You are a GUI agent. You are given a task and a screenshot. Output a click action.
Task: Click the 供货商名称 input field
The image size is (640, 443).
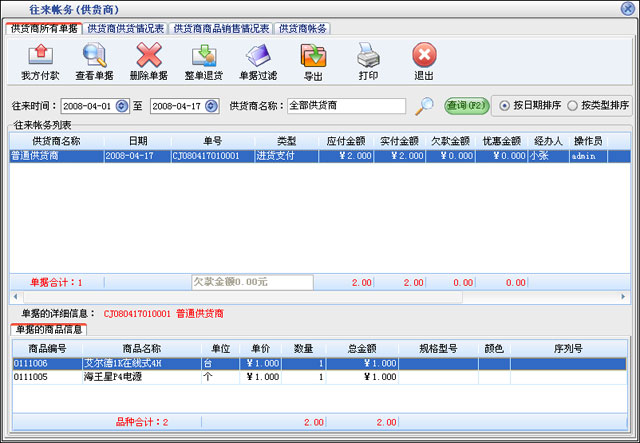345,106
